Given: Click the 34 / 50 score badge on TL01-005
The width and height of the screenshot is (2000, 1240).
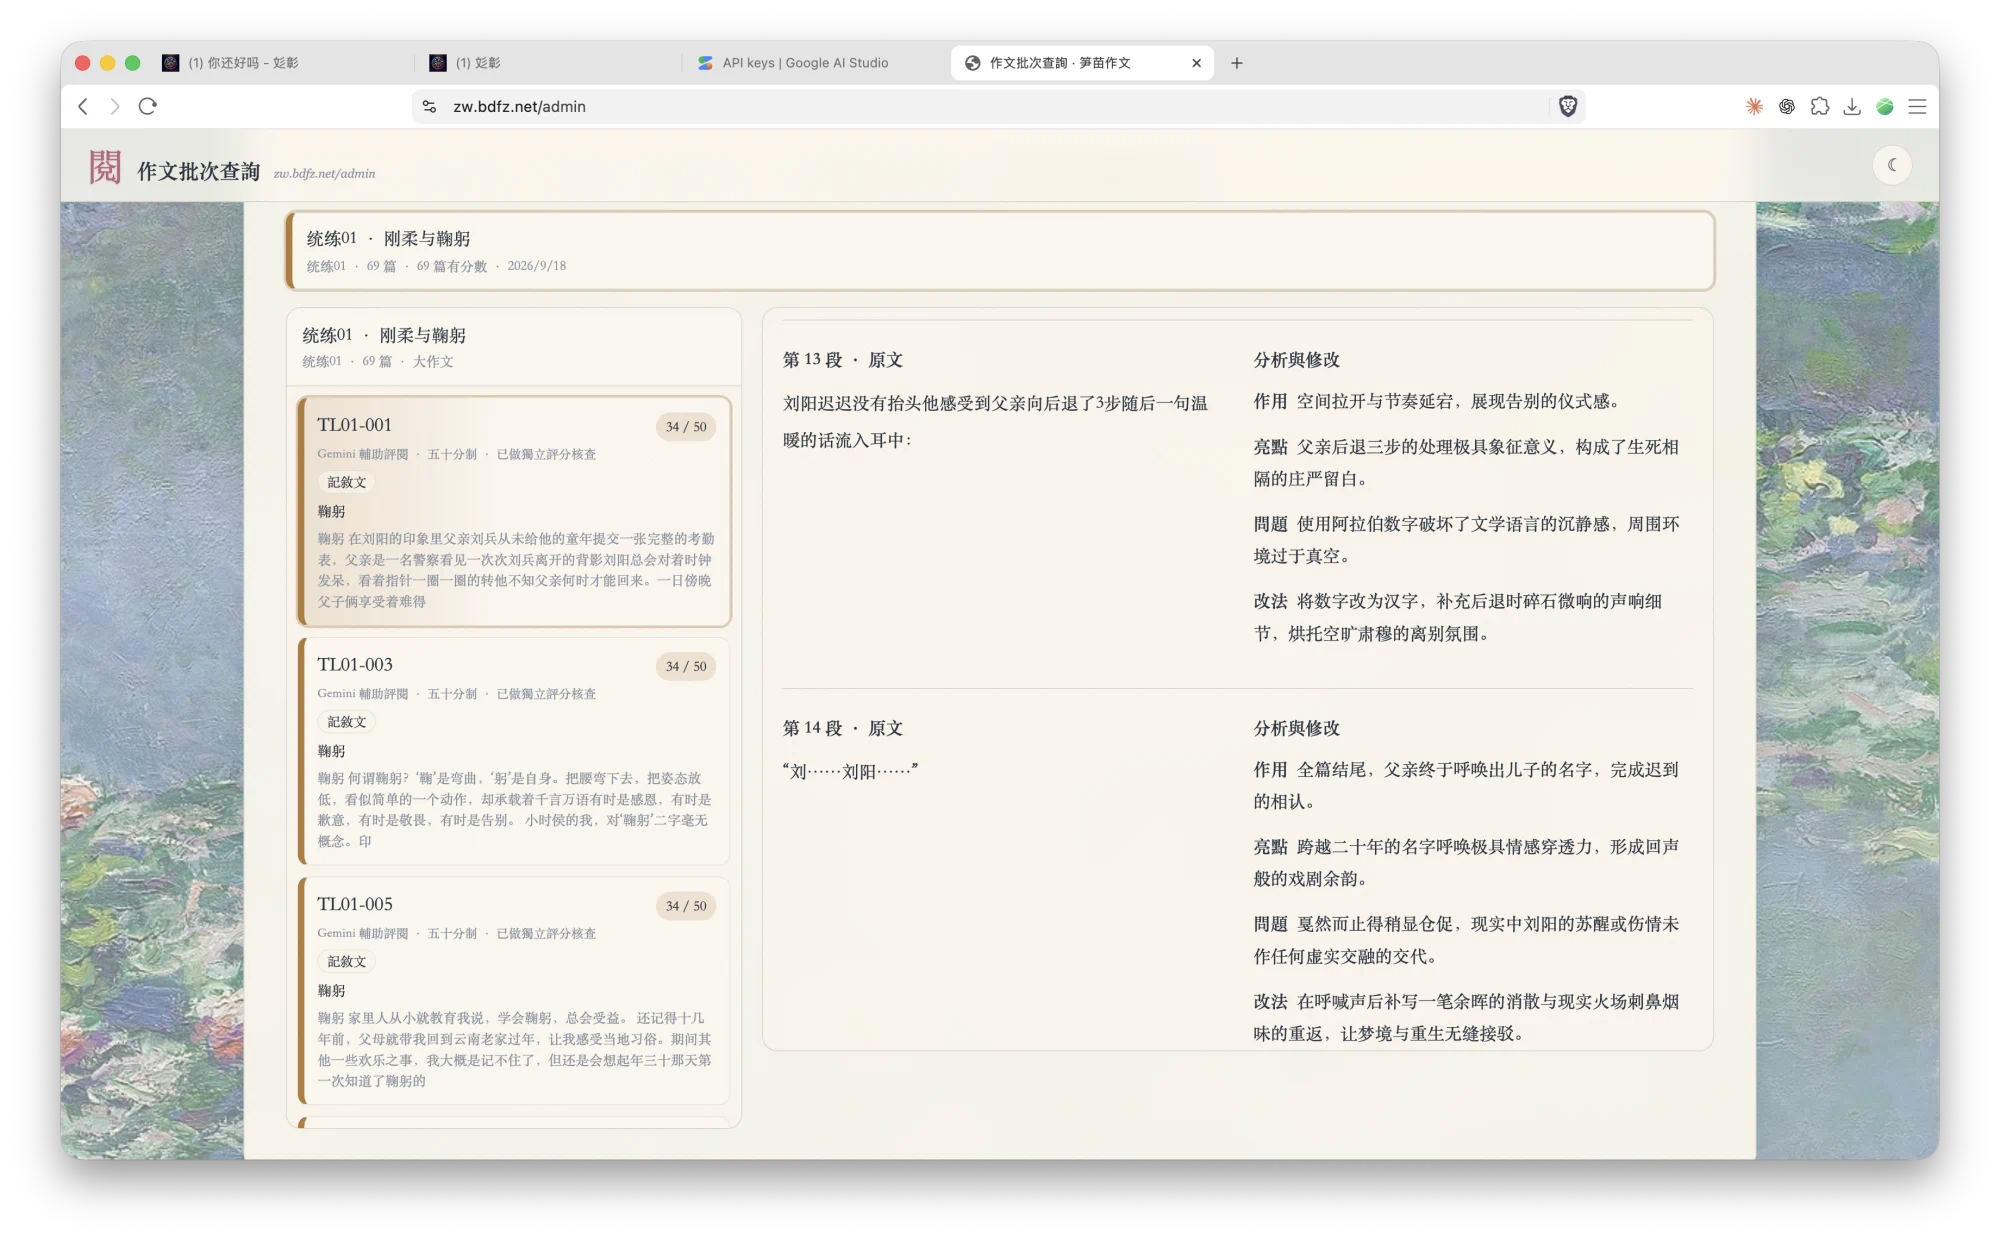Looking at the screenshot, I should (x=686, y=906).
